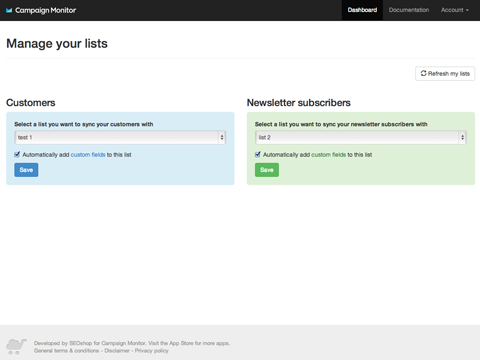Open the blue custom fields link
Viewport: 480px width, 360px height.
[88, 155]
